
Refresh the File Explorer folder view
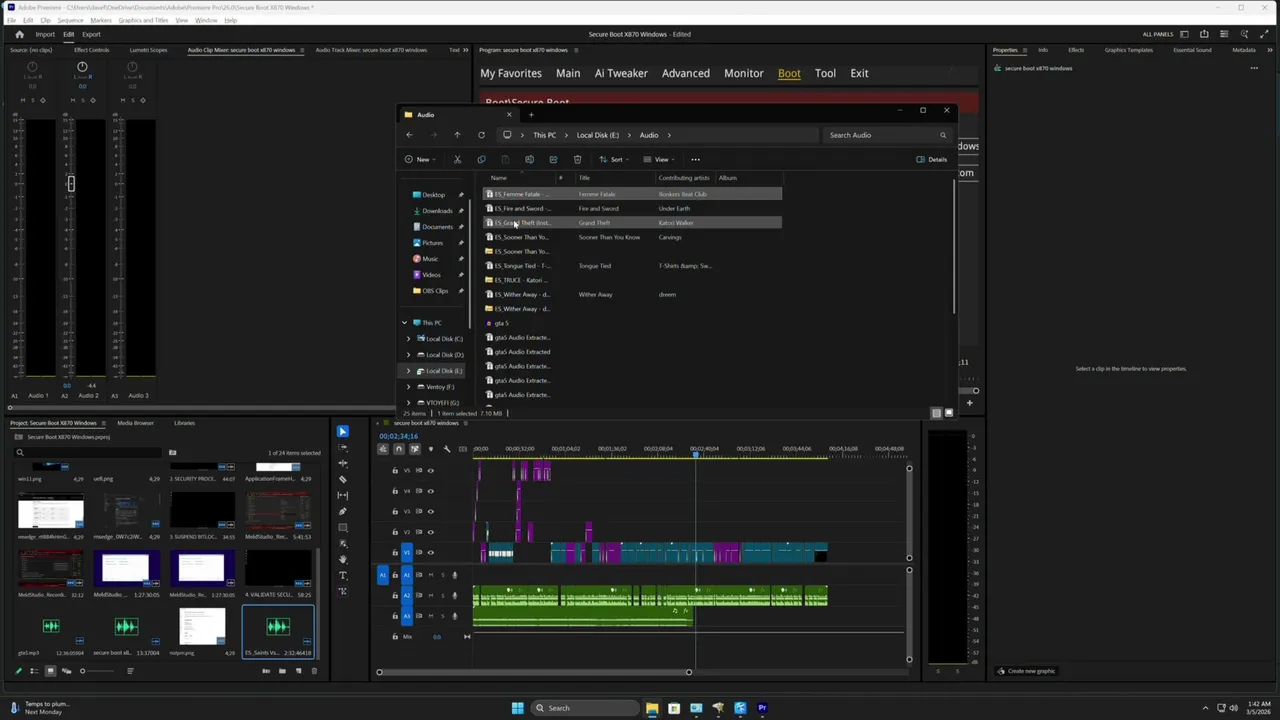(481, 135)
